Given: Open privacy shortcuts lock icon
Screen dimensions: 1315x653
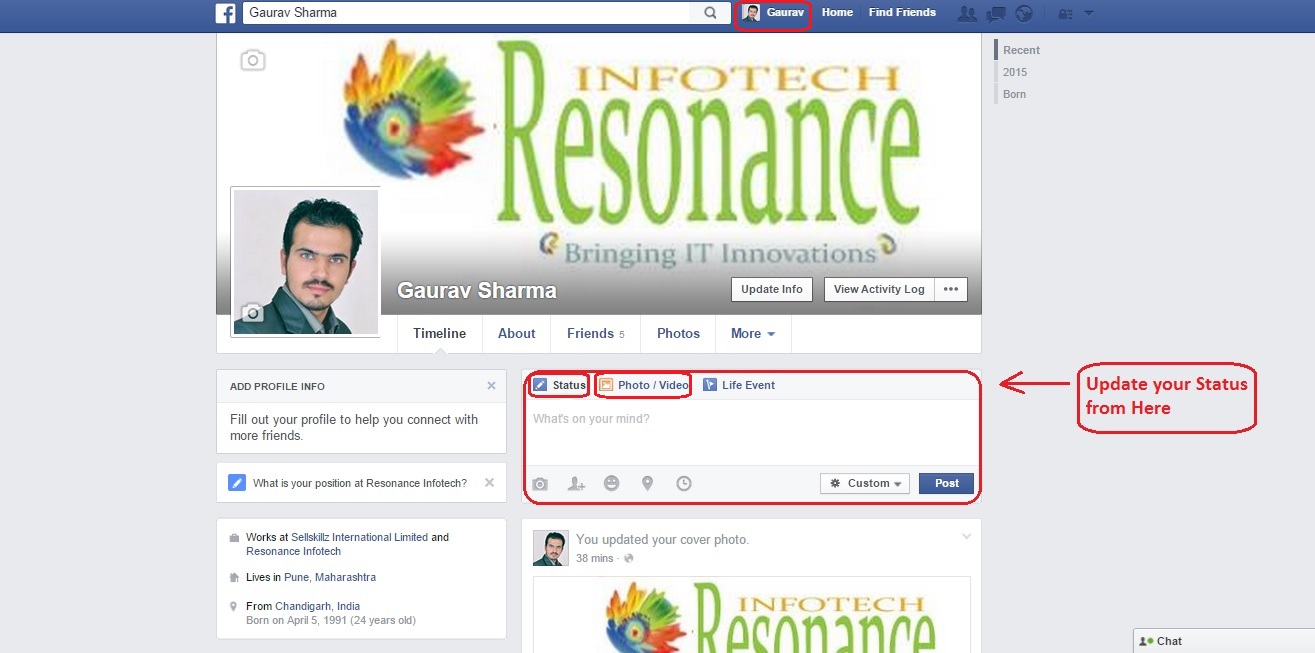Looking at the screenshot, I should pyautogui.click(x=1065, y=14).
